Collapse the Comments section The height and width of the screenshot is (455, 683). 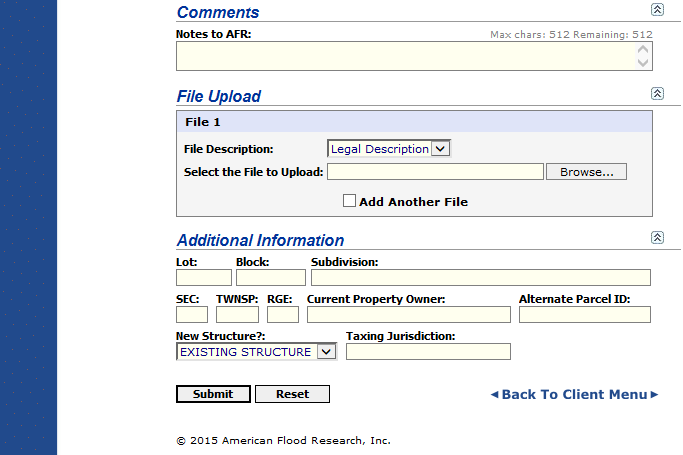tap(657, 9)
